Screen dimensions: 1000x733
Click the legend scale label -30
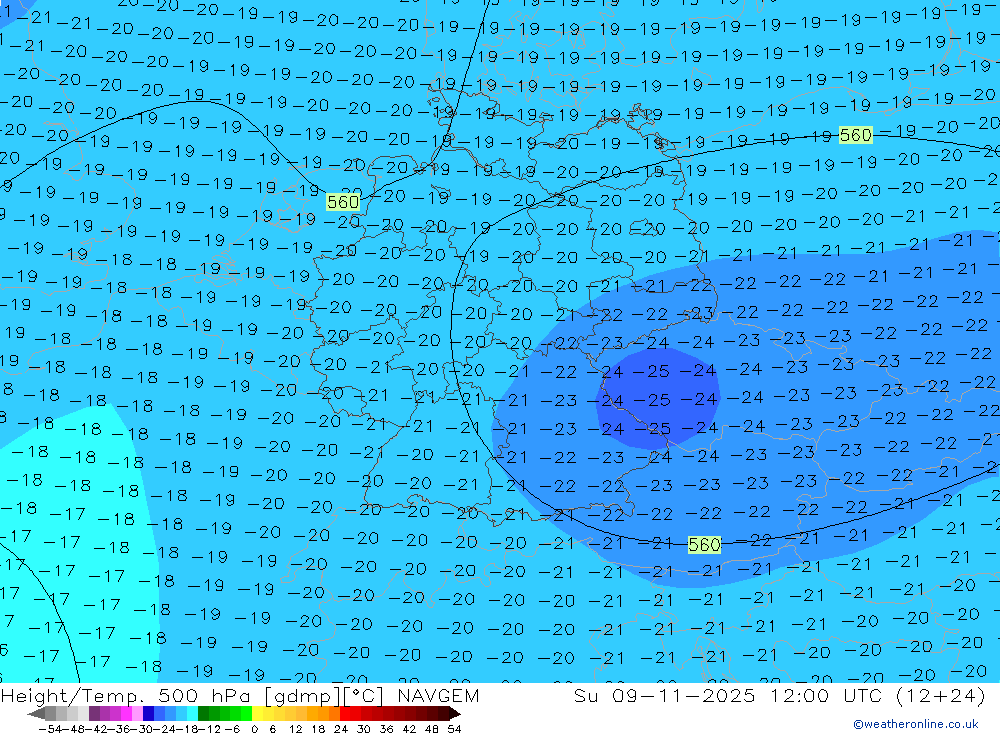pos(142,729)
